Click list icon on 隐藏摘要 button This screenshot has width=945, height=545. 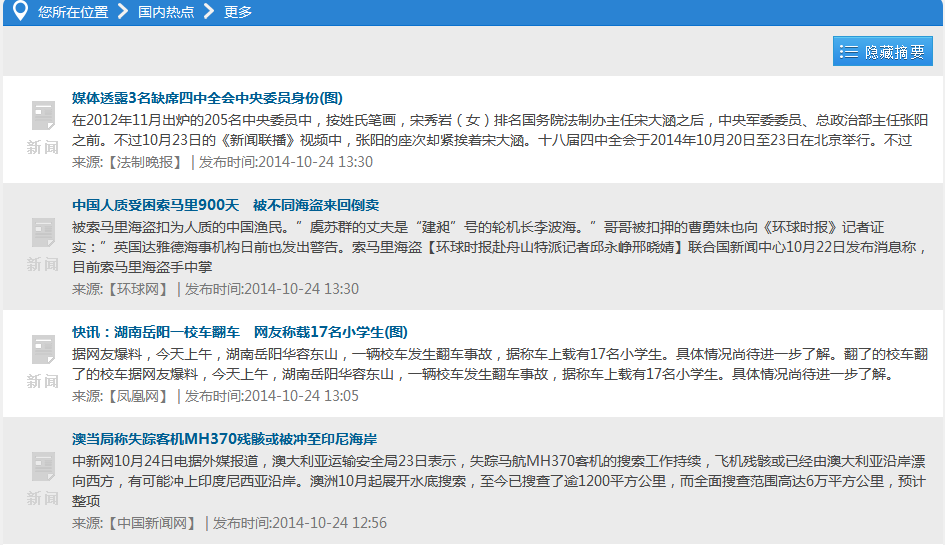coord(849,52)
